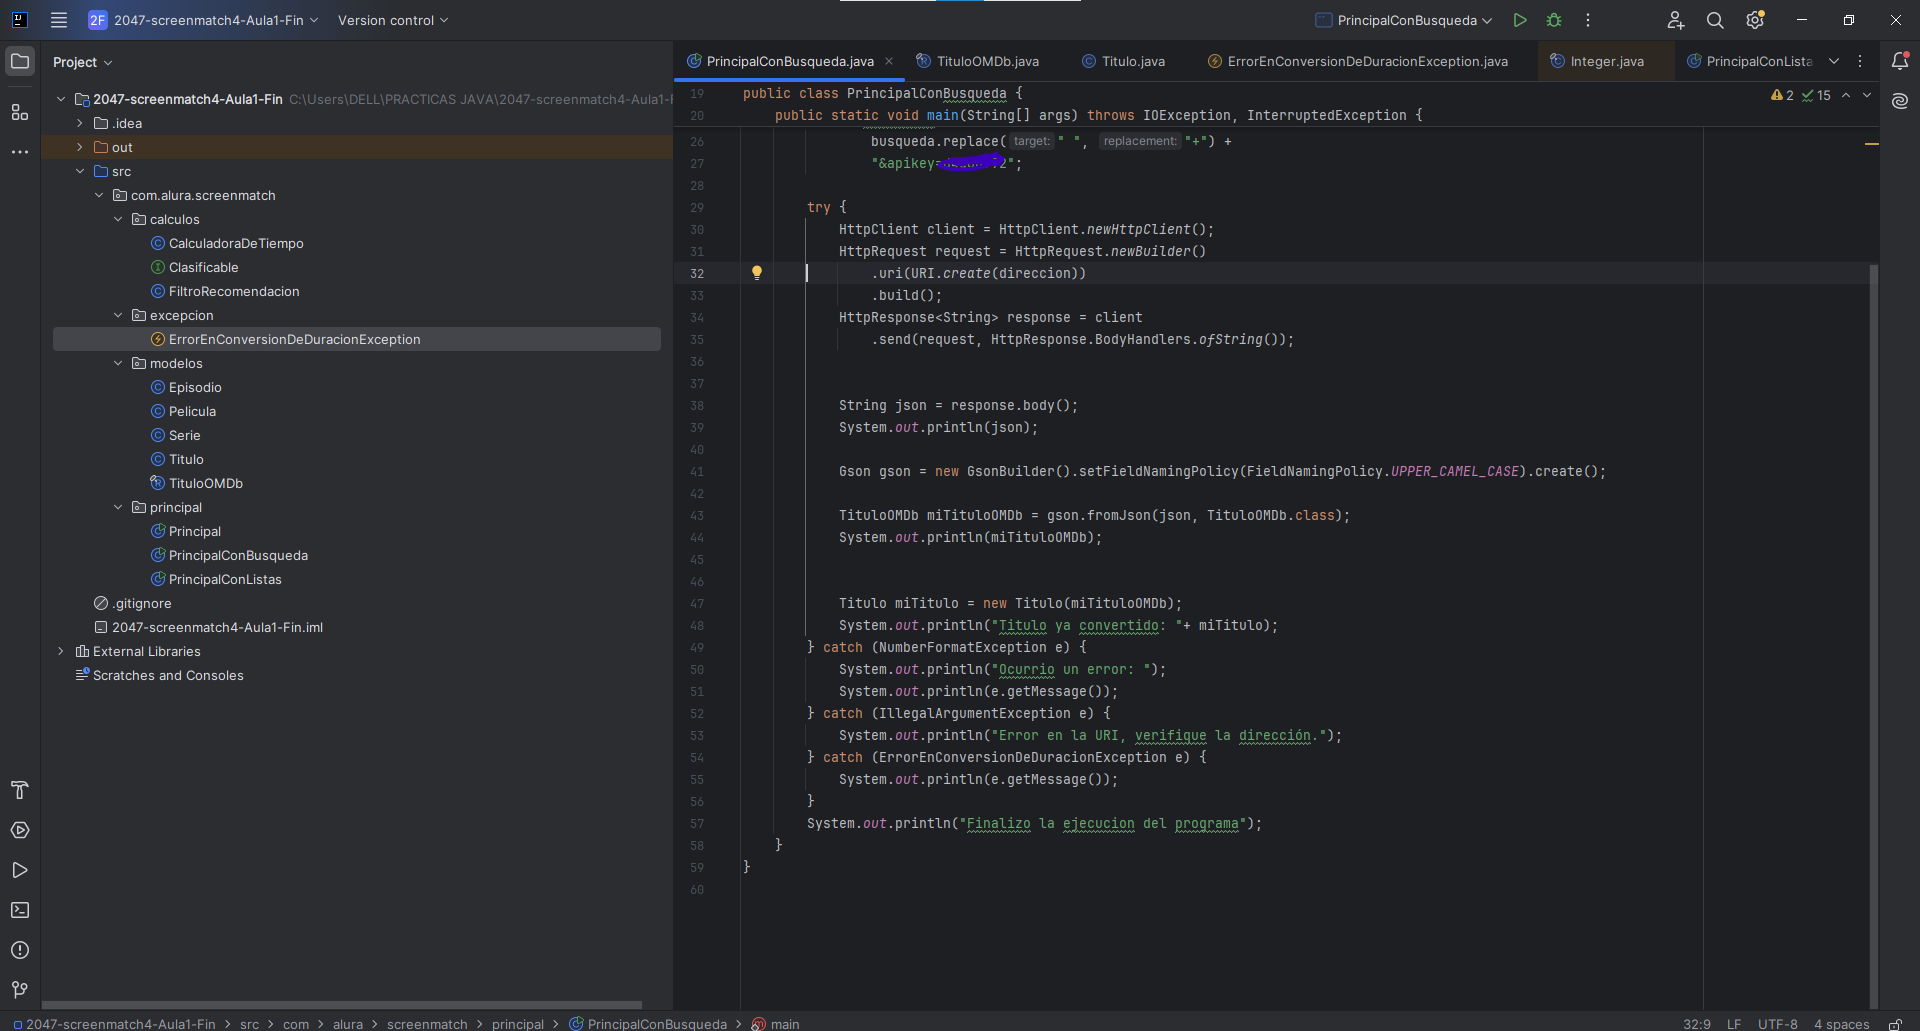Viewport: 1920px width, 1031px height.
Task: Click the Project panel horizontal scrollbar
Action: 342,1005
